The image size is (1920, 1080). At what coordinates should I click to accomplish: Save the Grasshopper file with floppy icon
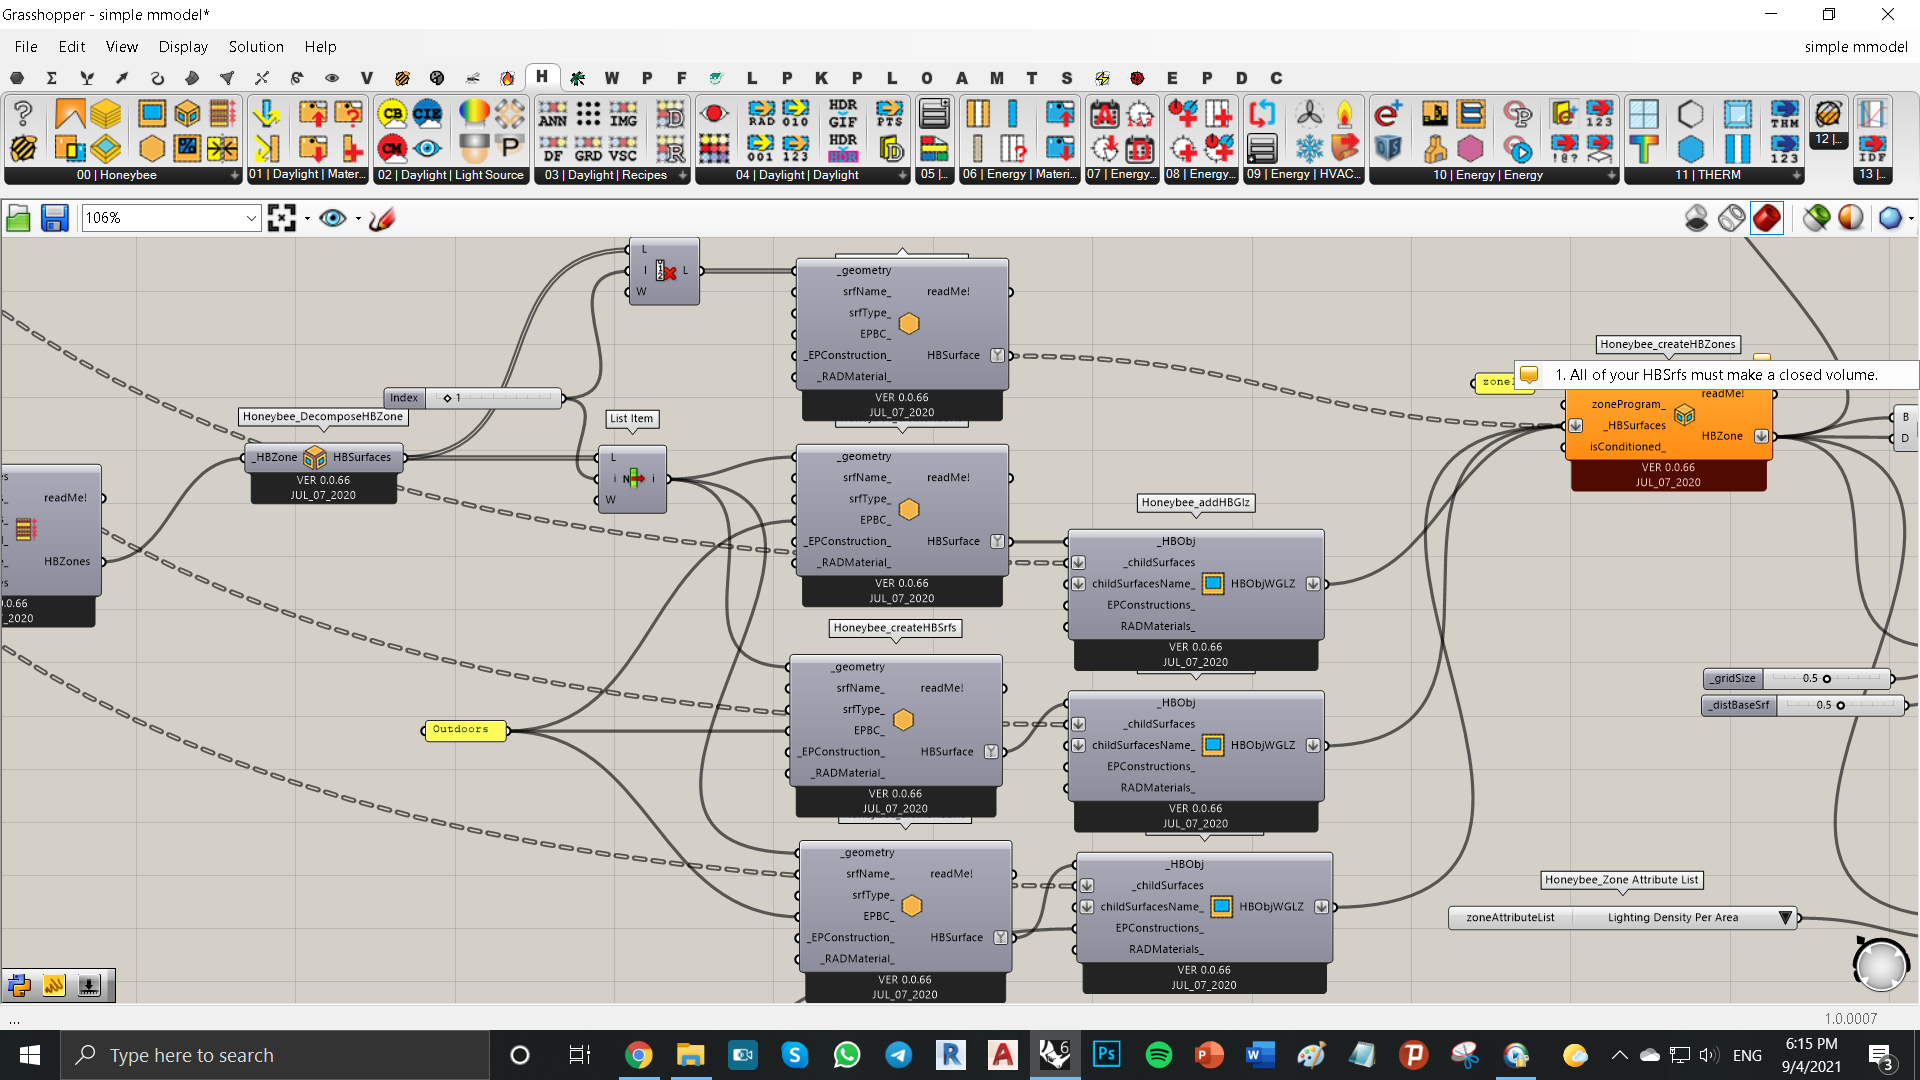[x=54, y=218]
